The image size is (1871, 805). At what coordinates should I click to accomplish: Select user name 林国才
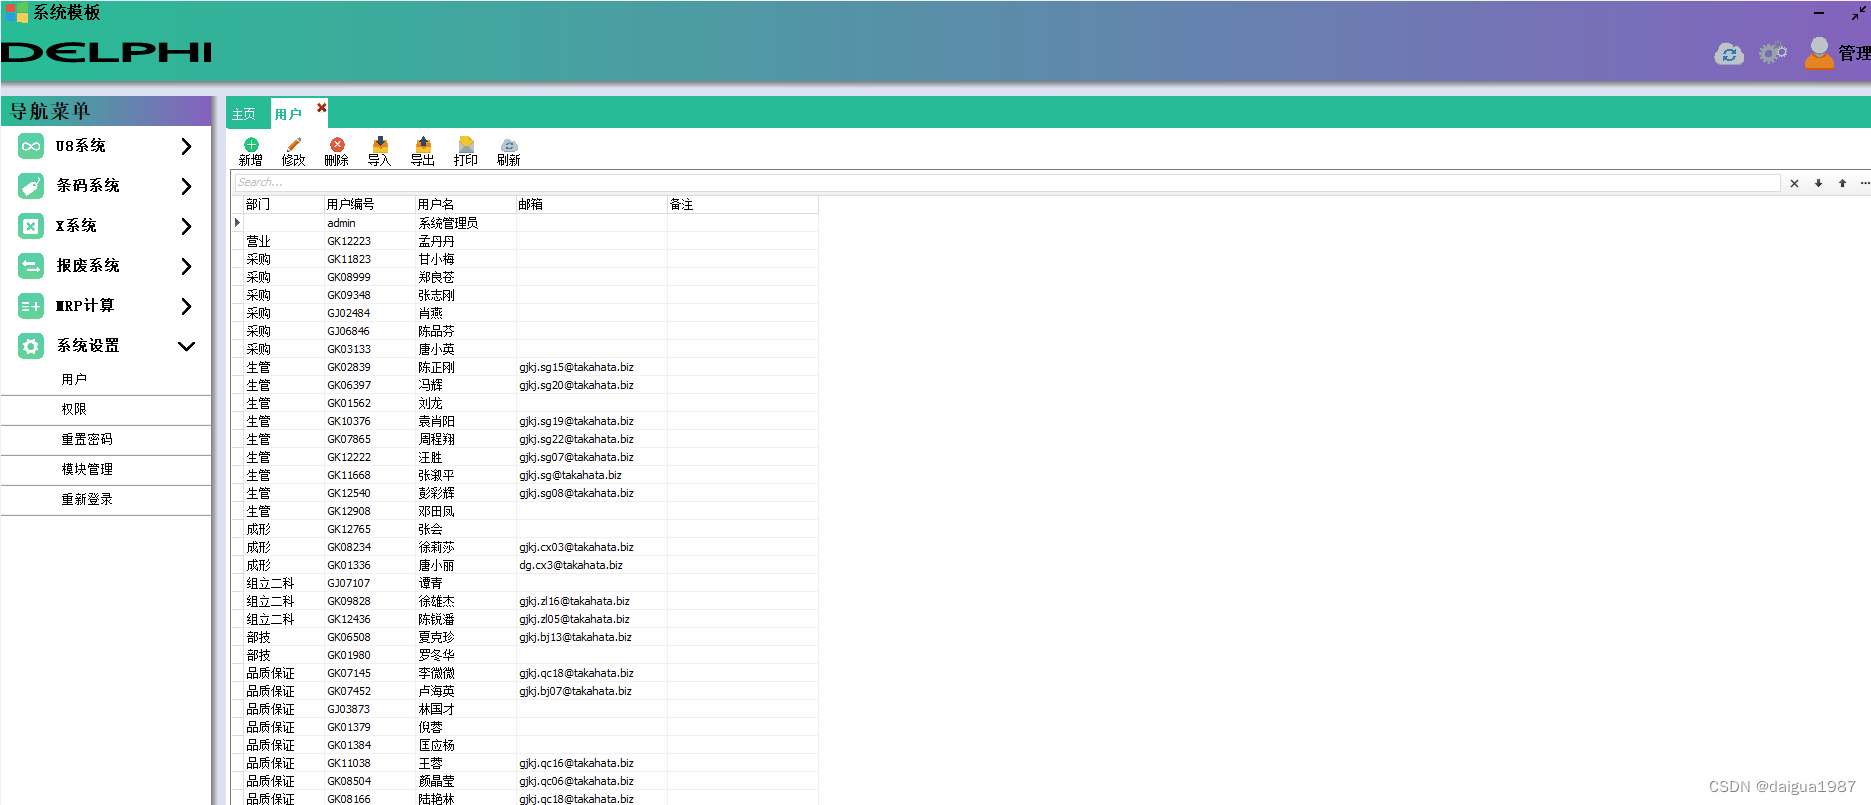(x=465, y=709)
